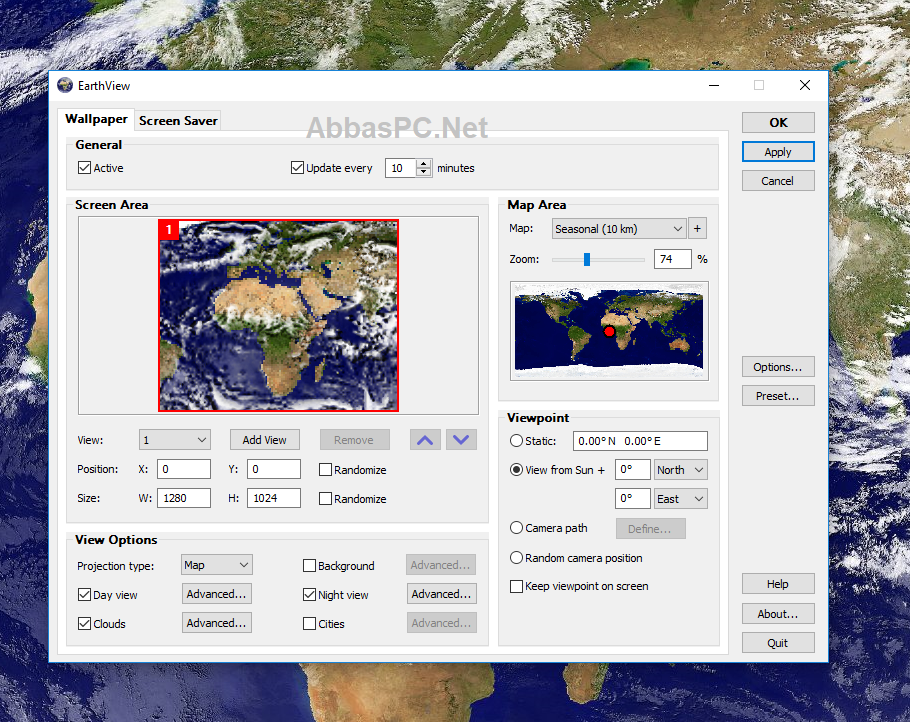910x722 pixels.
Task: Open the Preset dialog
Action: coord(778,396)
